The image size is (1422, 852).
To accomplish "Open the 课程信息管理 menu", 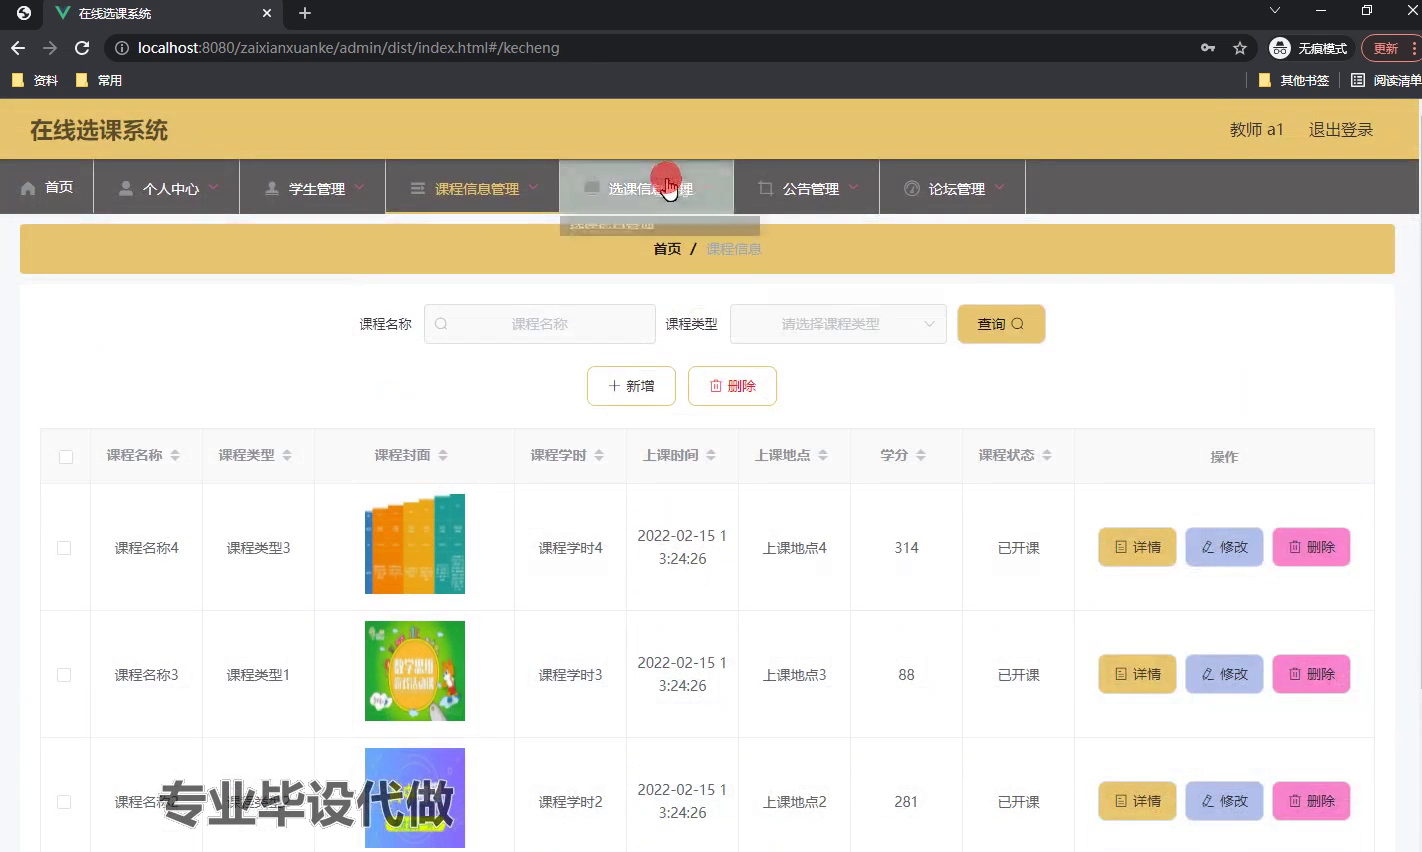I will pyautogui.click(x=473, y=187).
